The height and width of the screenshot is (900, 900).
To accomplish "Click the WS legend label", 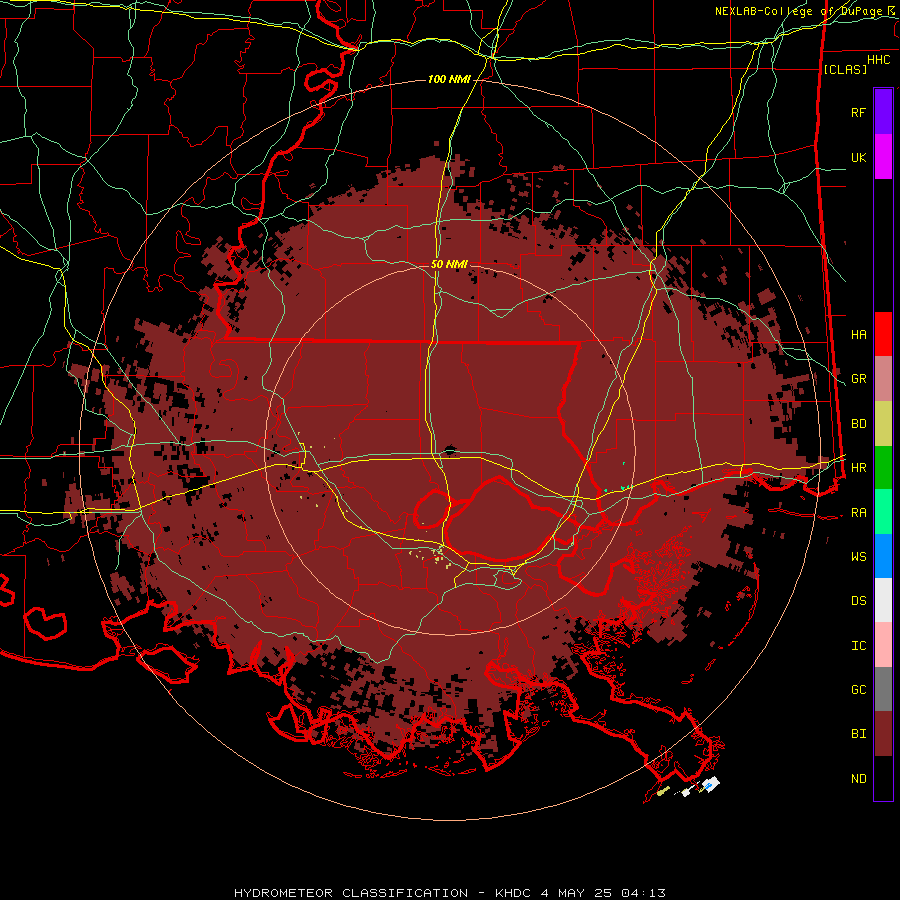I will 858,557.
